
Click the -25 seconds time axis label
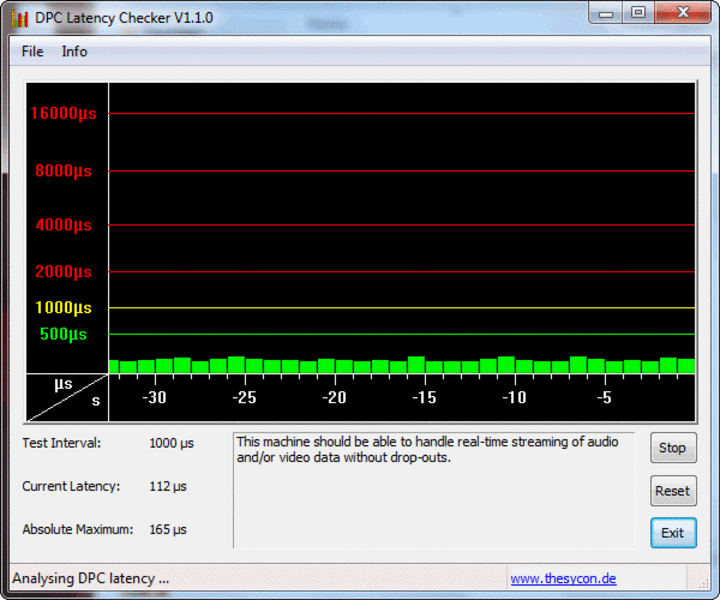244,398
